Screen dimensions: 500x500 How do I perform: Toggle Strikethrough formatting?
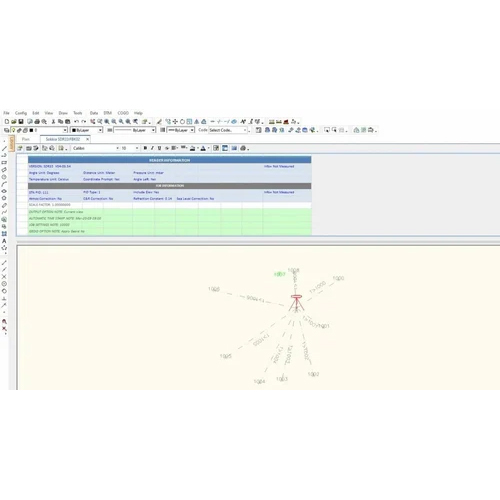tap(167, 148)
